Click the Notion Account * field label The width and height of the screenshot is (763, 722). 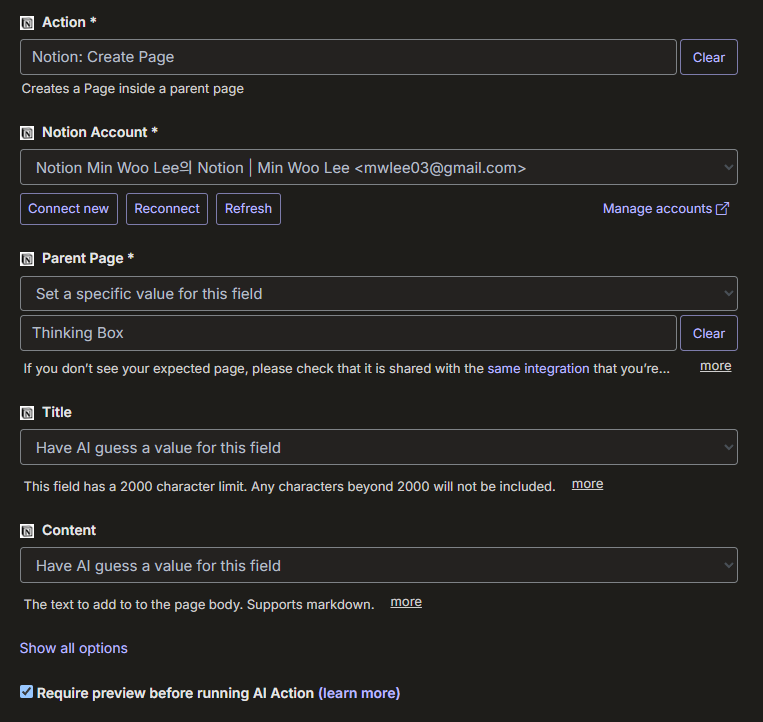point(100,132)
